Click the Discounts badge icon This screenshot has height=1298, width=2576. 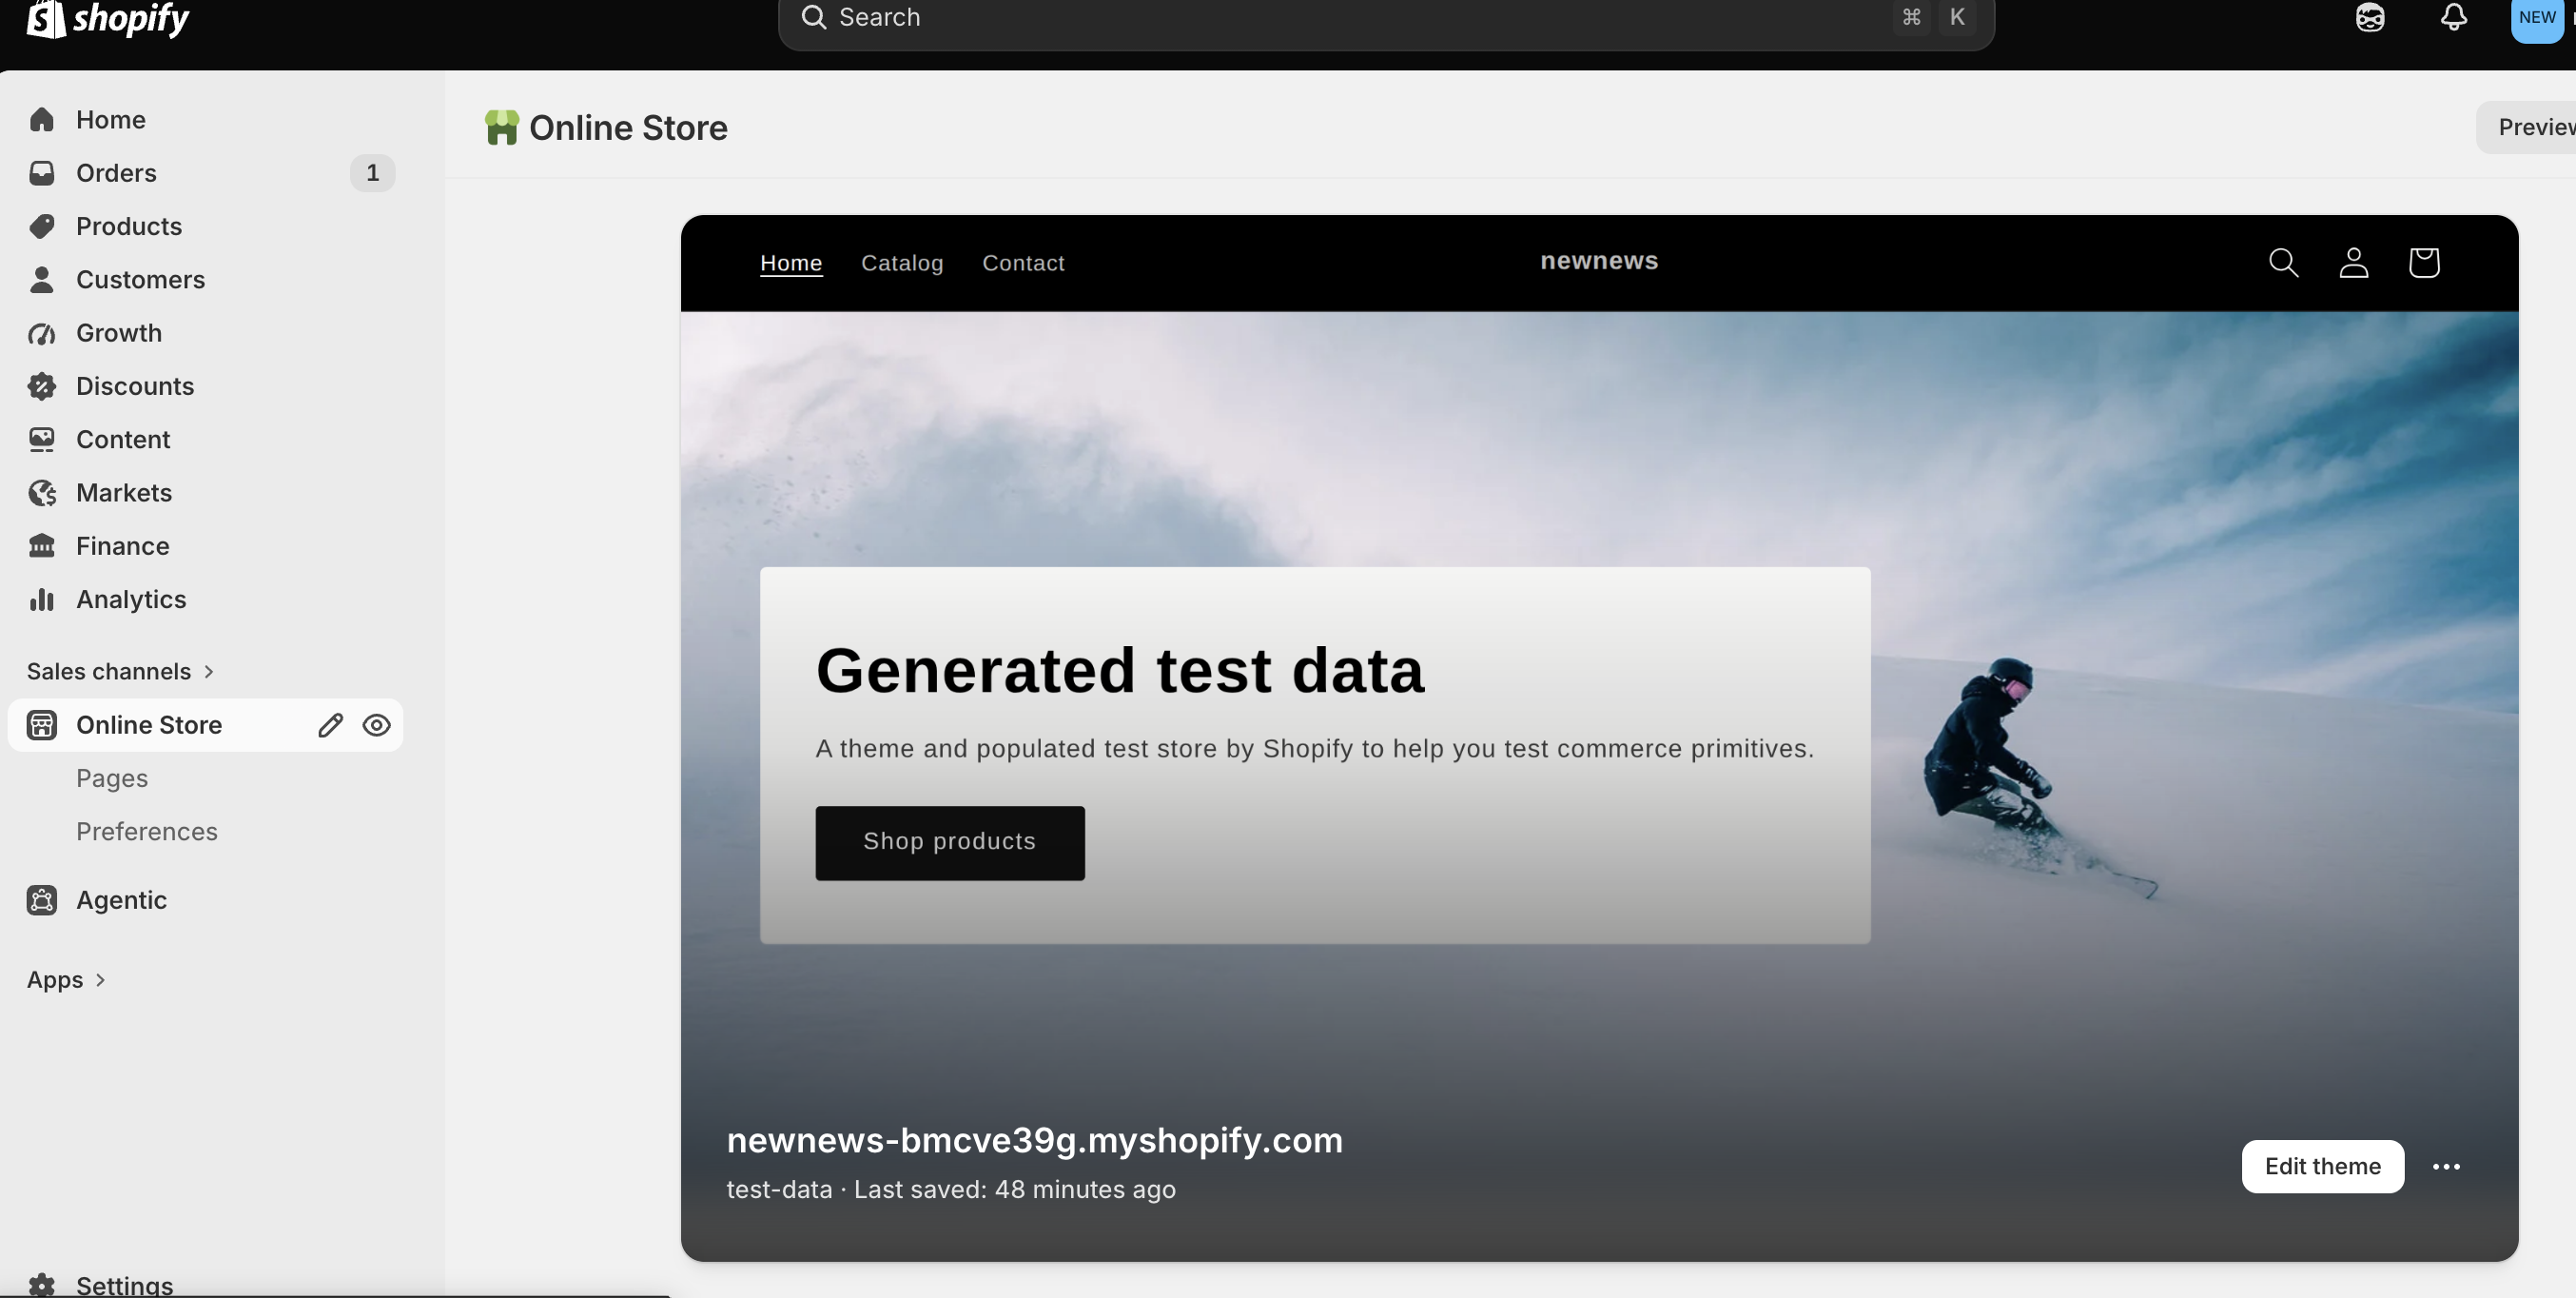pyautogui.click(x=42, y=386)
